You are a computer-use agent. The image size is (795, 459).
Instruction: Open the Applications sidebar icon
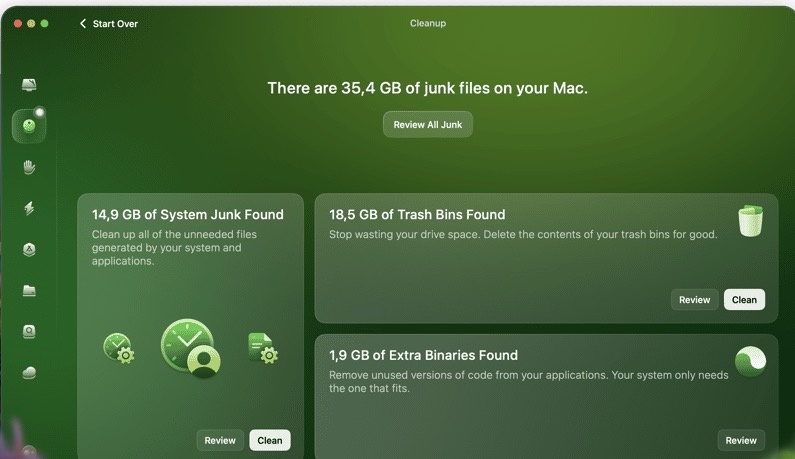[x=29, y=250]
